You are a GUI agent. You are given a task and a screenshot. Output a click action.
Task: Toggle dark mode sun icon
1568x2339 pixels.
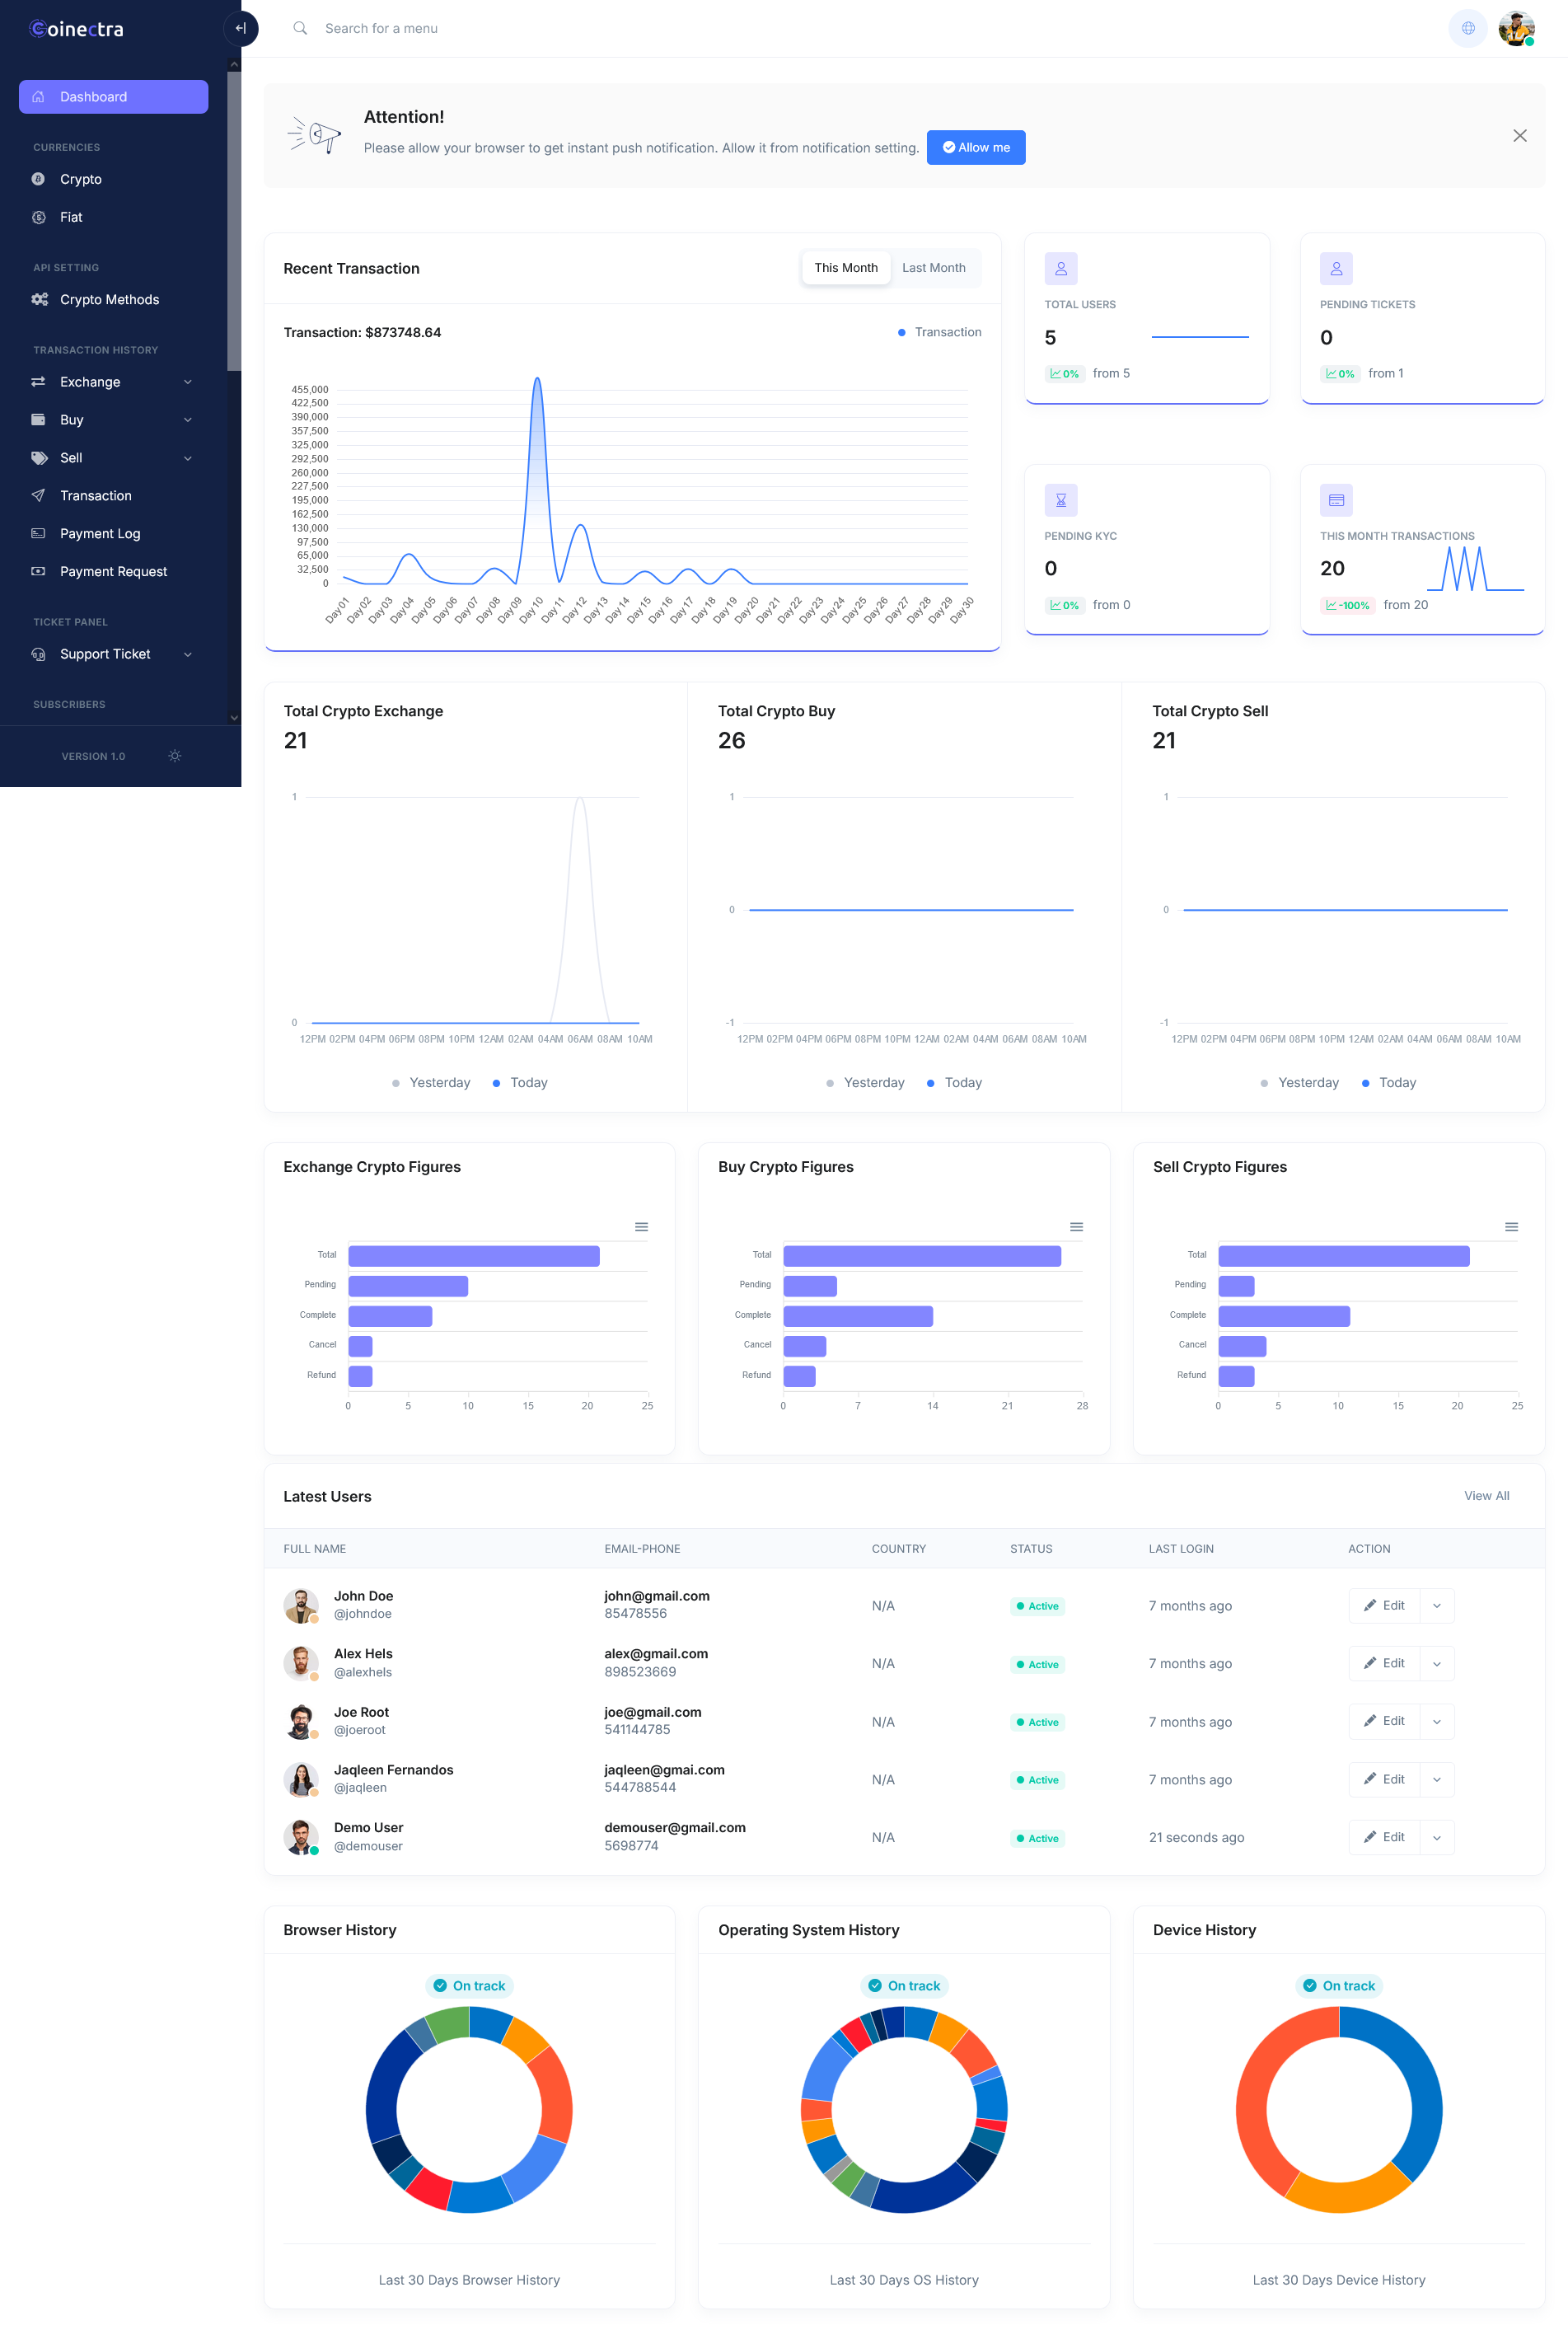point(175,756)
